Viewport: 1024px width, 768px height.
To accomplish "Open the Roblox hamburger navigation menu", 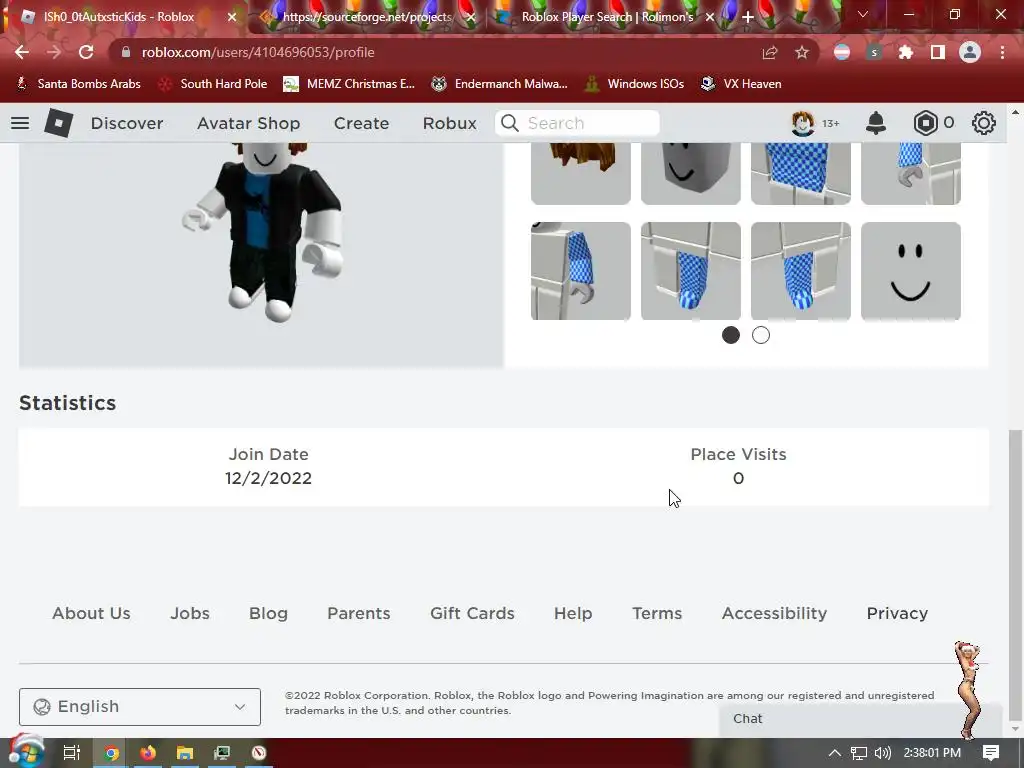I will click(20, 123).
